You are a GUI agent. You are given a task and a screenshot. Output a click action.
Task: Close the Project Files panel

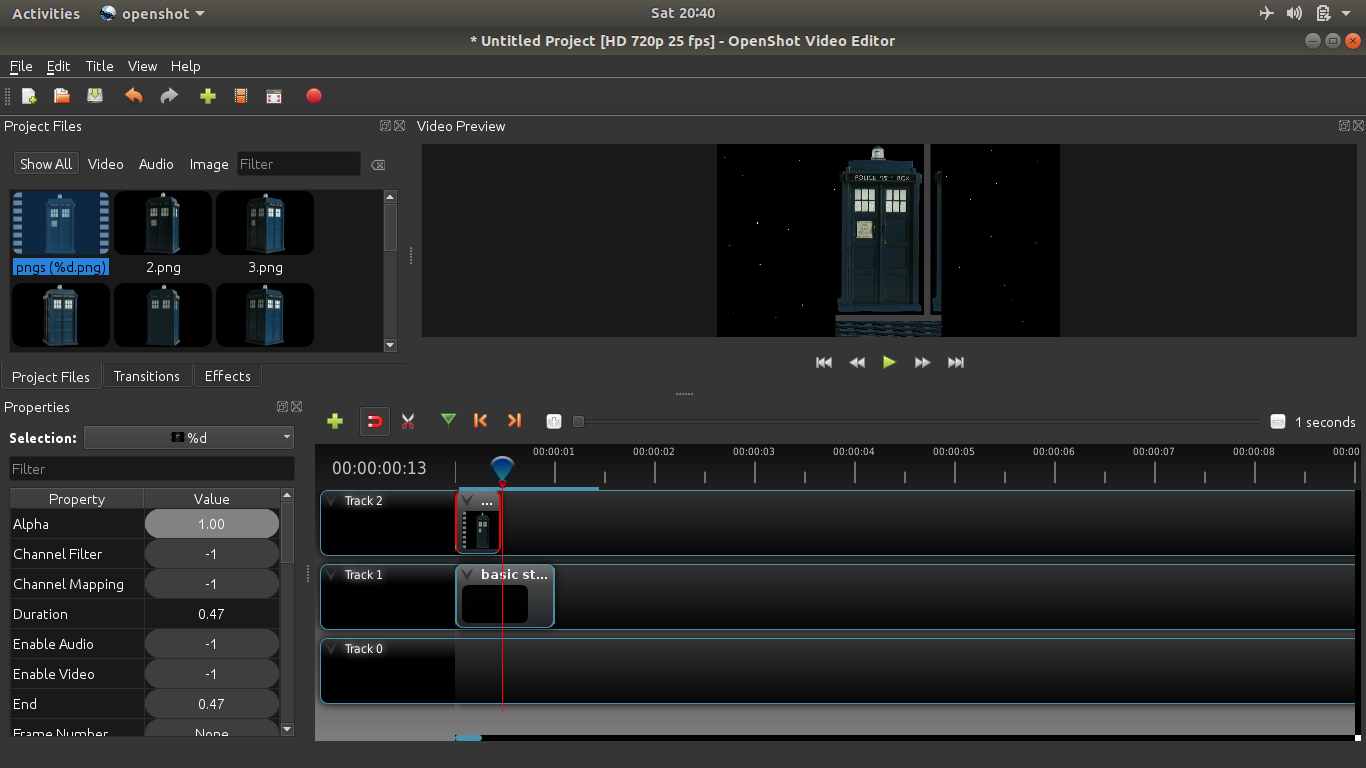[x=399, y=126]
